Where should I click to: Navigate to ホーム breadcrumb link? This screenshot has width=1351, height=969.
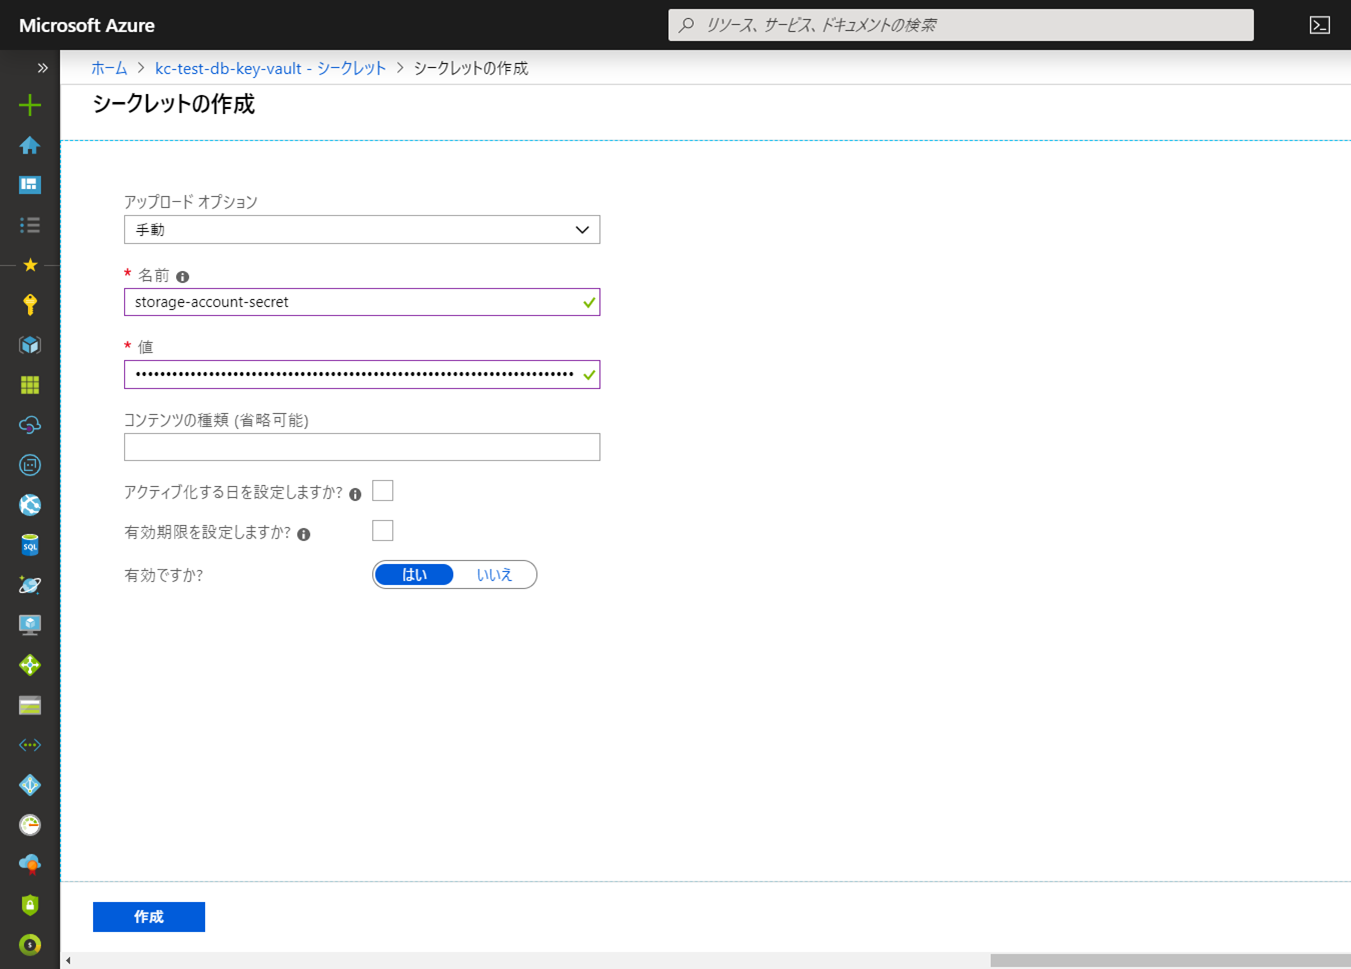109,68
